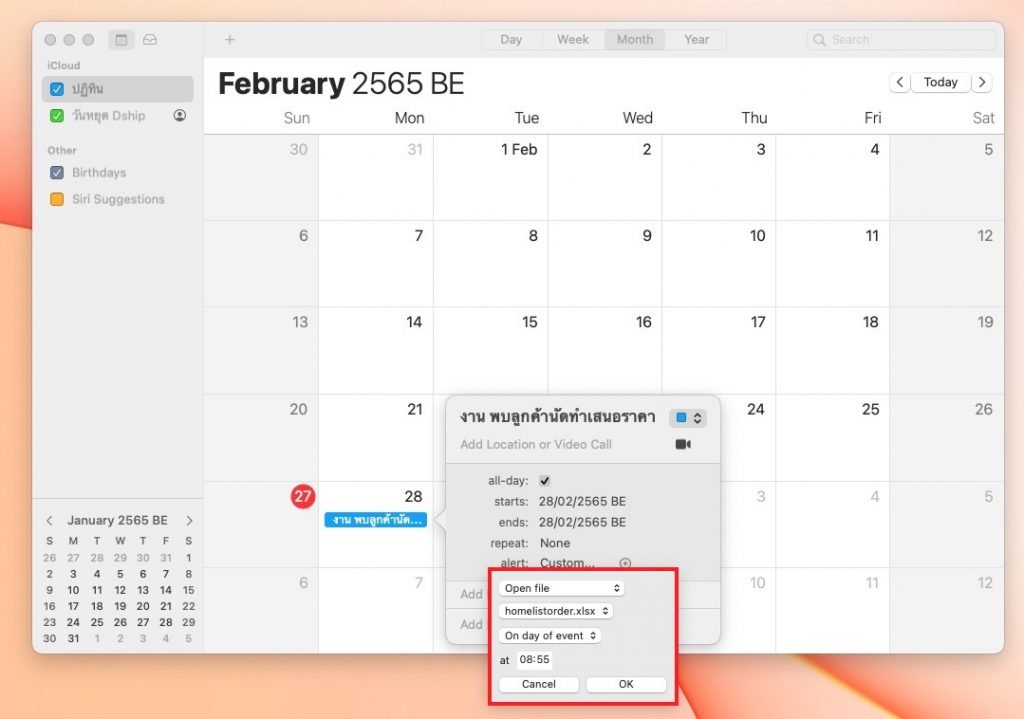Open the homelistorder.xlsx file dropdown

556,611
